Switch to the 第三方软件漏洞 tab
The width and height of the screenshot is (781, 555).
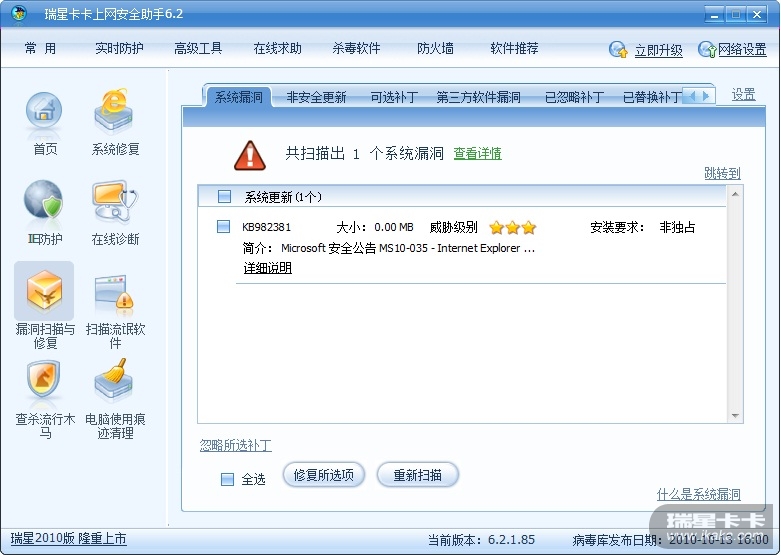(479, 97)
